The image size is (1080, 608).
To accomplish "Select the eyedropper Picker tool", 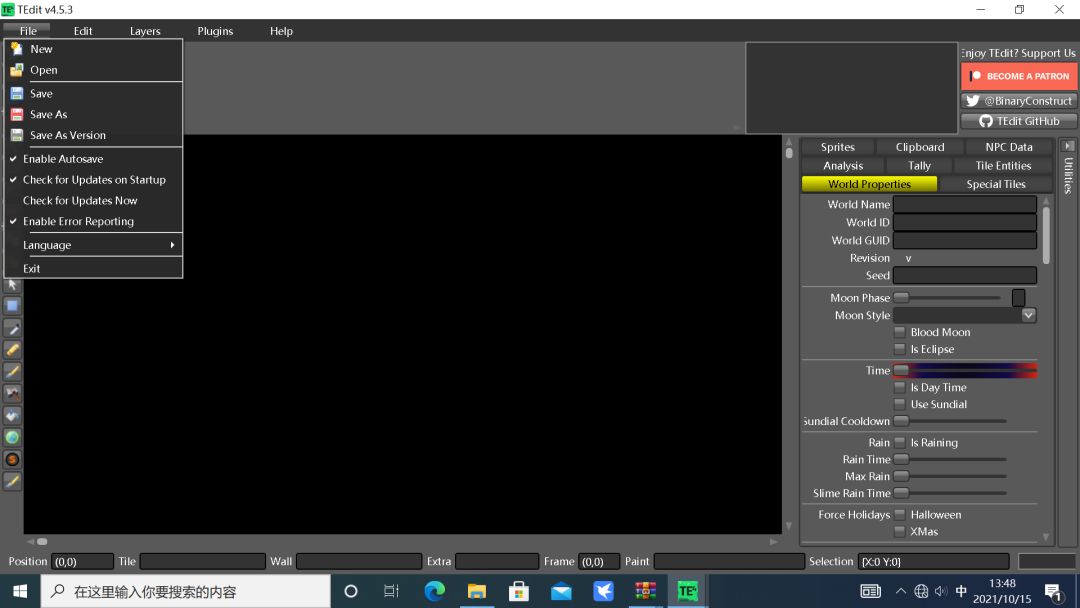I will (x=12, y=328).
